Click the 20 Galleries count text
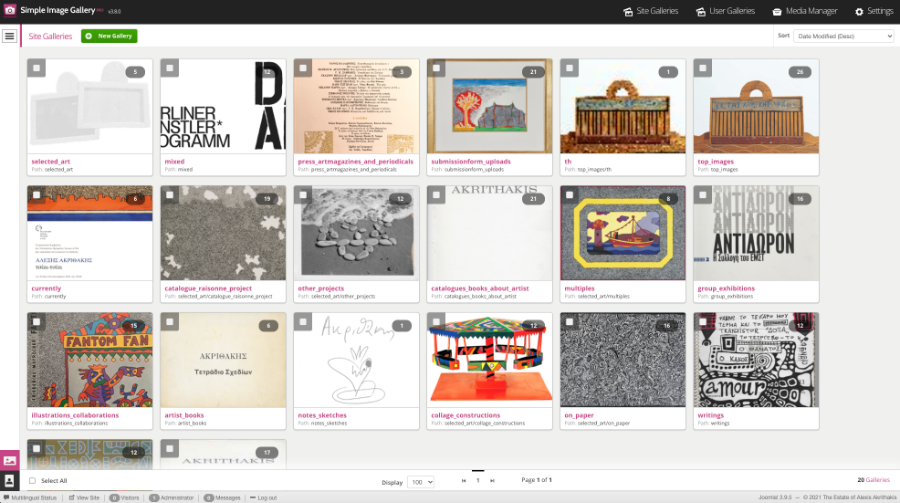The image size is (900, 503). click(x=873, y=479)
